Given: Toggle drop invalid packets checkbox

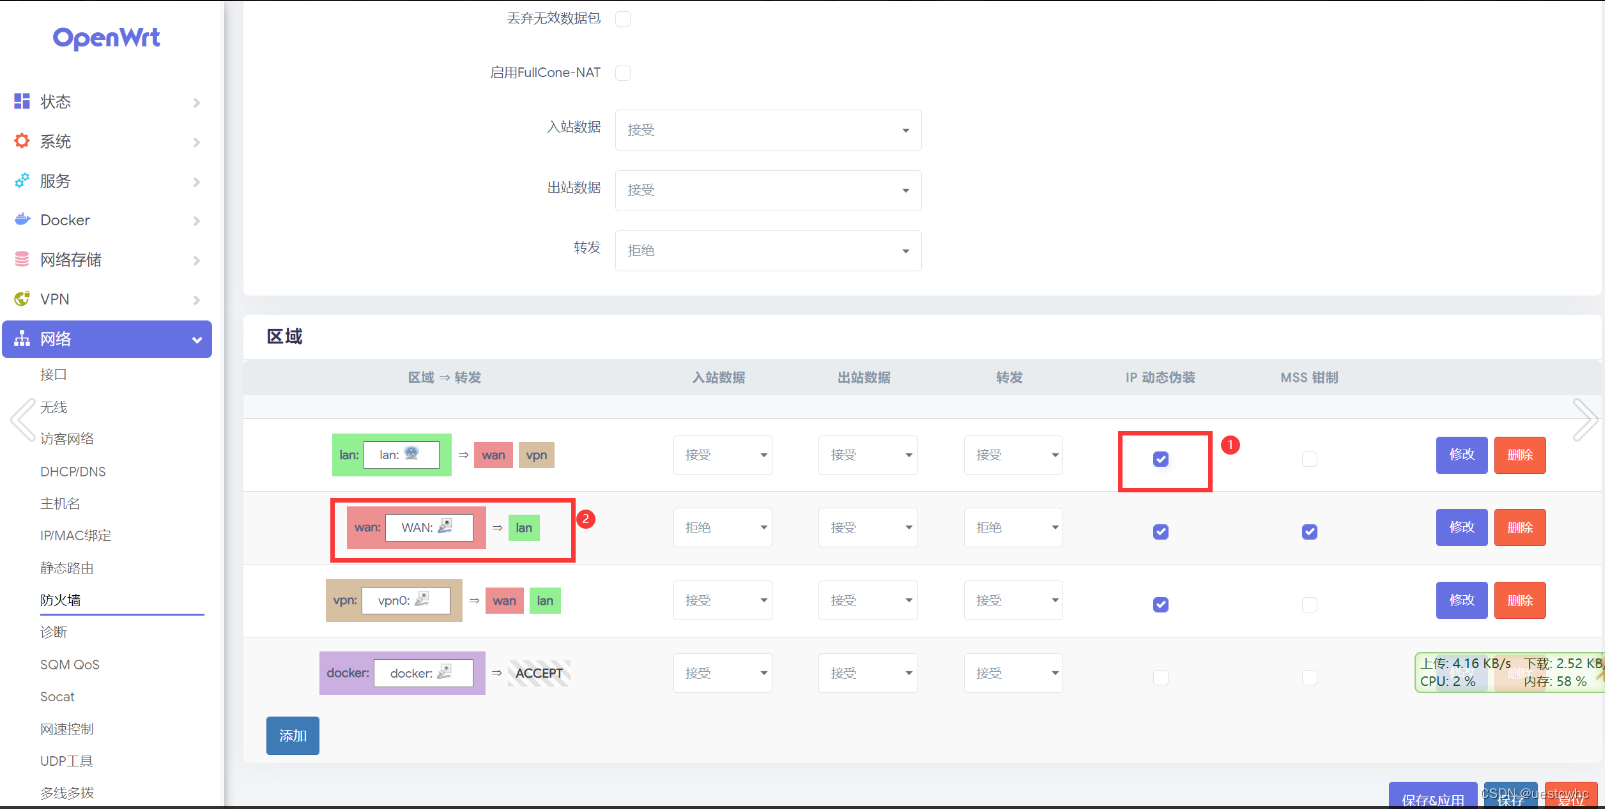Looking at the screenshot, I should pyautogui.click(x=623, y=18).
